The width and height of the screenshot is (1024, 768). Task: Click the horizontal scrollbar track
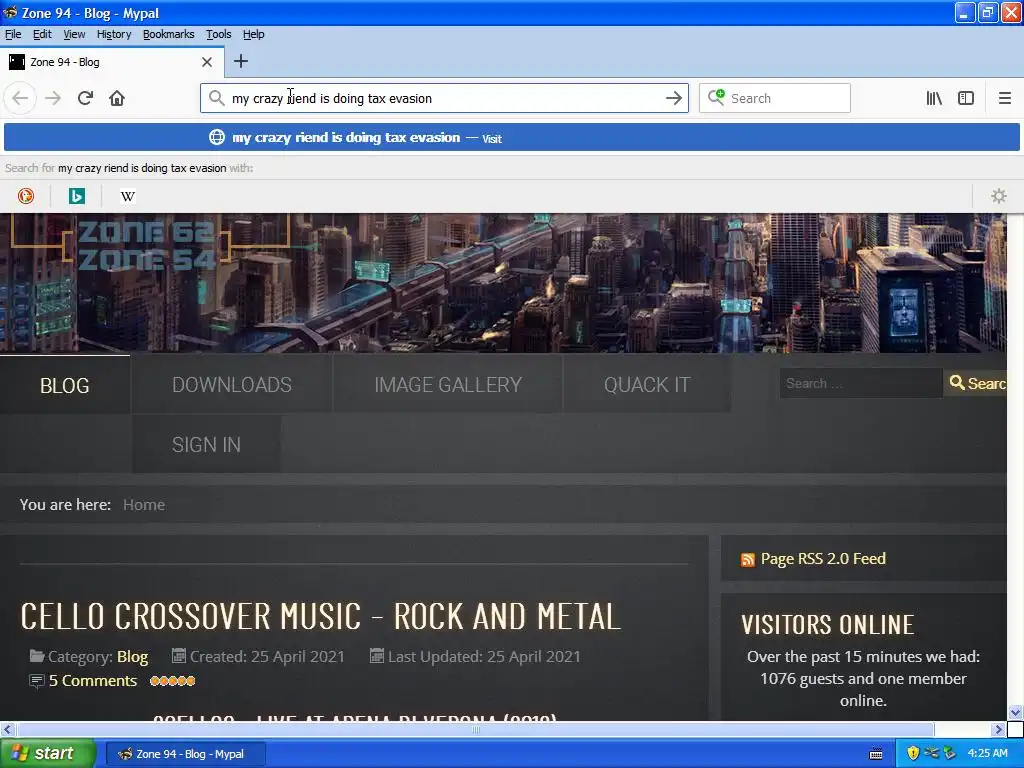tap(475, 729)
